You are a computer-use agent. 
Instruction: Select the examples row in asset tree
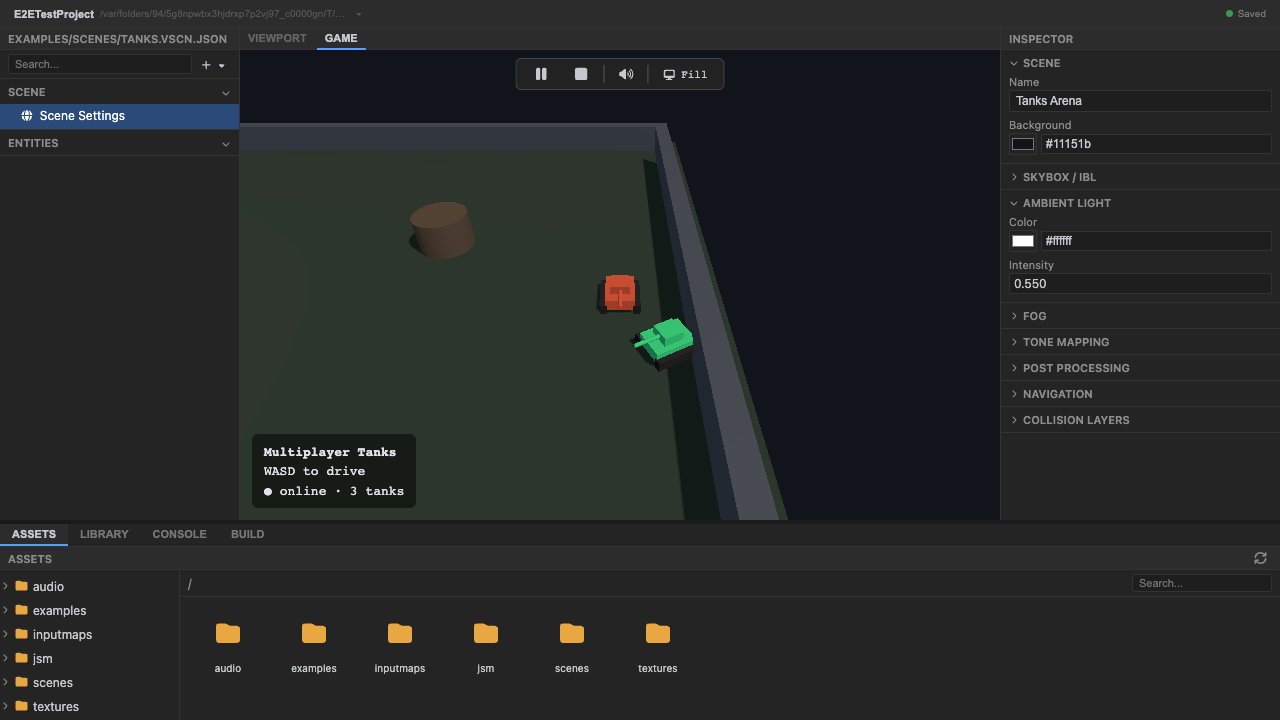90,610
